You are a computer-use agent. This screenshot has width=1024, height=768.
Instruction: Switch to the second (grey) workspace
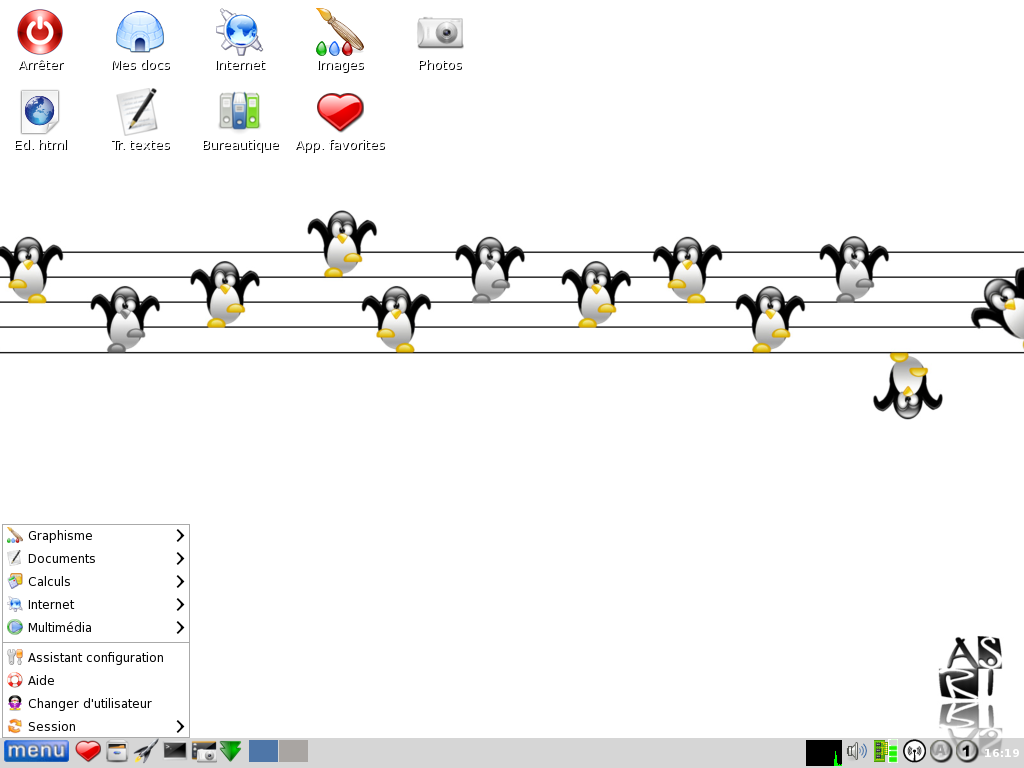293,751
